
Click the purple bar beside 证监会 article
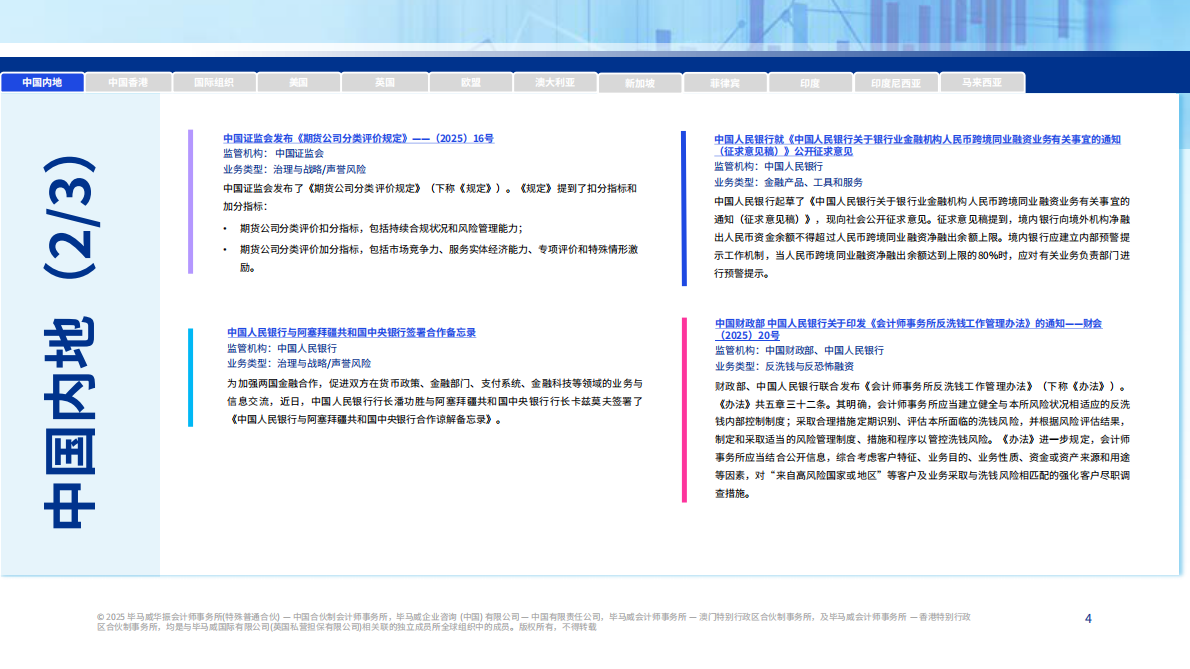pos(190,201)
